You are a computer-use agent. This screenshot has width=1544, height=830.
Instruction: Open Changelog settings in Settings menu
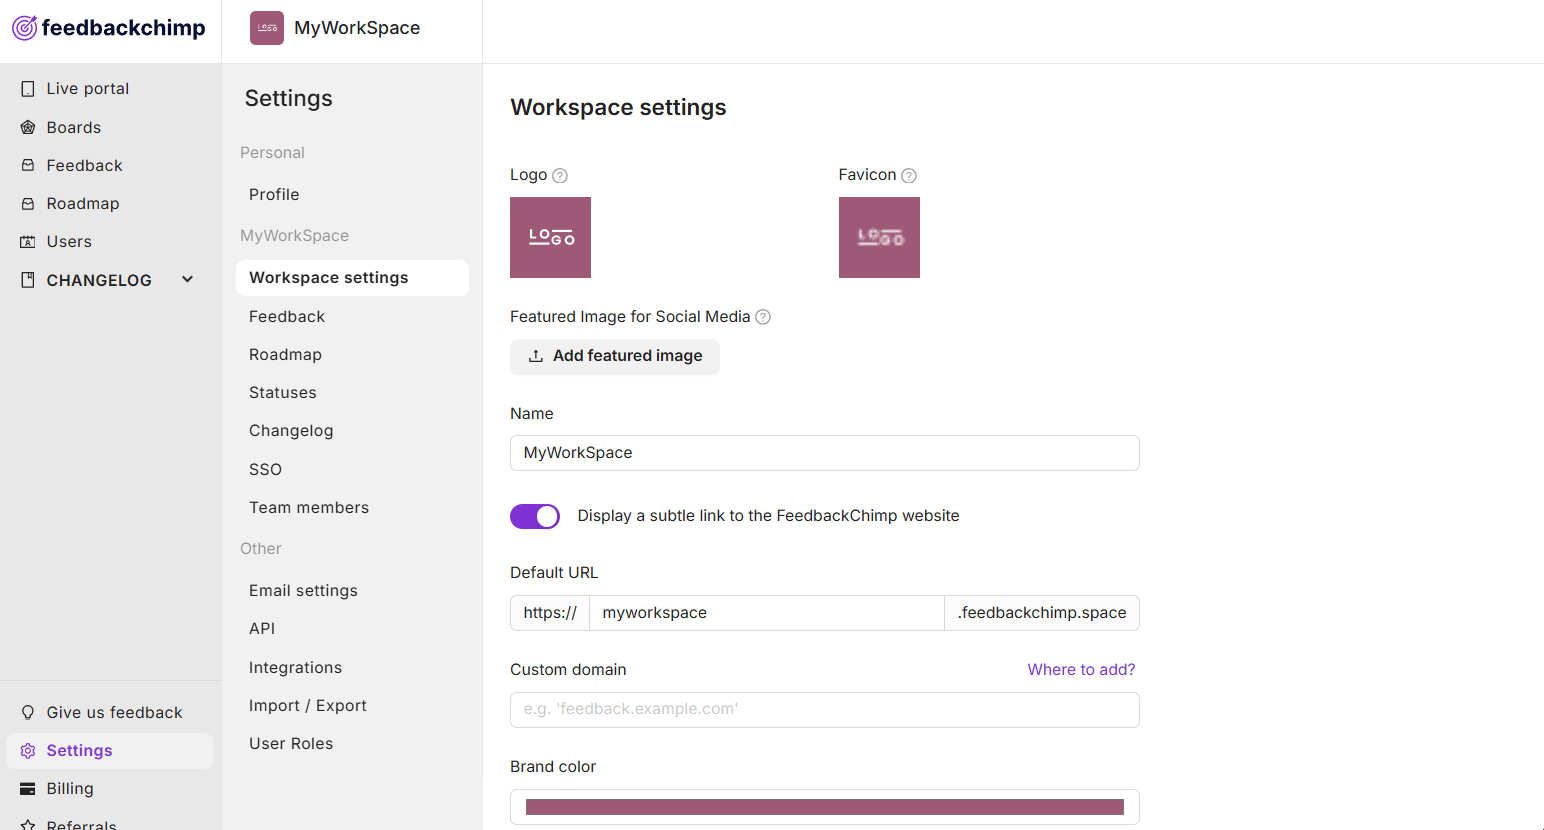click(291, 431)
